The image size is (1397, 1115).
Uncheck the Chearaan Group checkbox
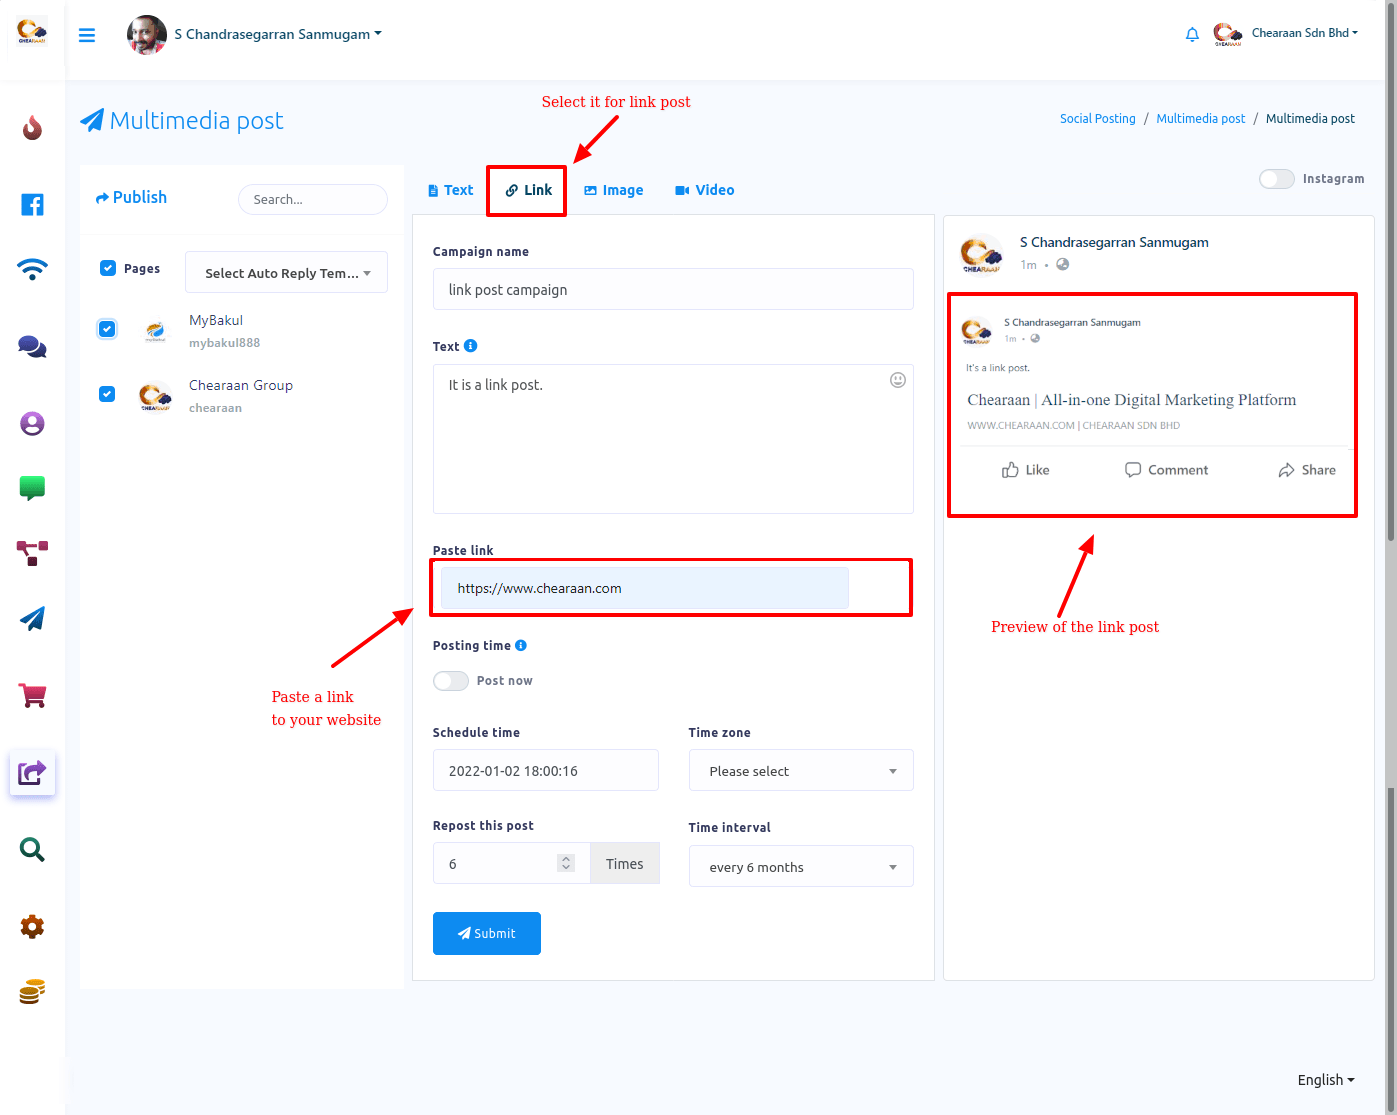[107, 394]
